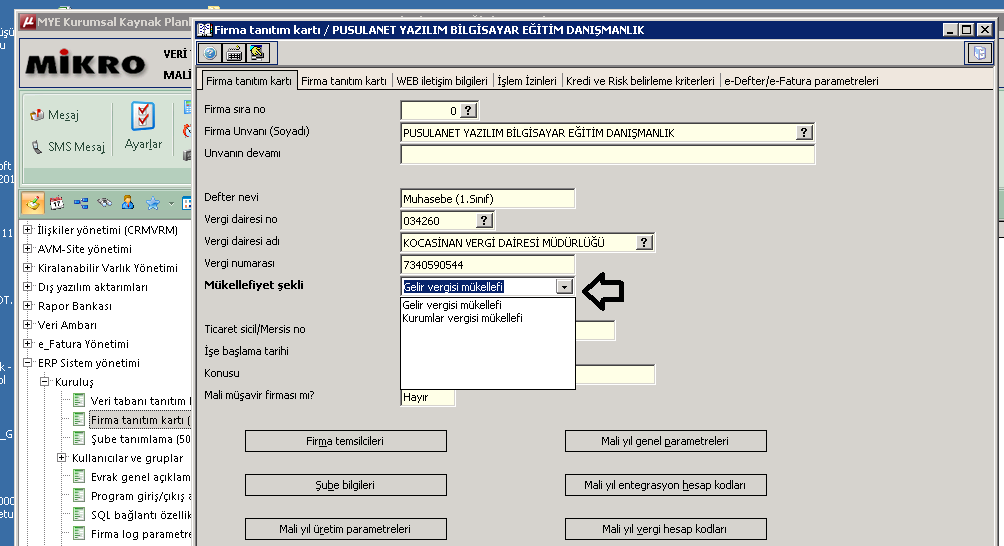Collapse the Kuruluş subtree
1004x546 pixels.
click(45, 381)
